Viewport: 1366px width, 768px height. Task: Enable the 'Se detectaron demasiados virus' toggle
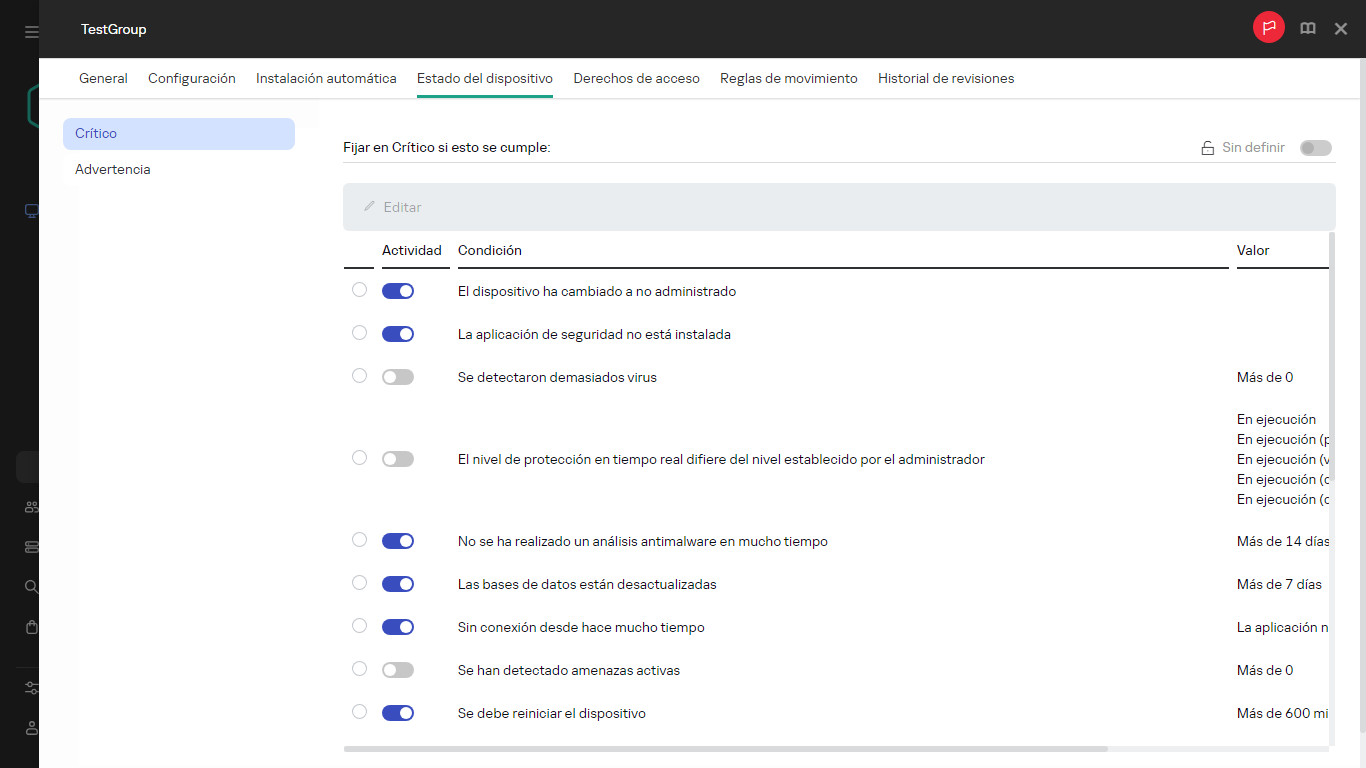pyautogui.click(x=397, y=376)
